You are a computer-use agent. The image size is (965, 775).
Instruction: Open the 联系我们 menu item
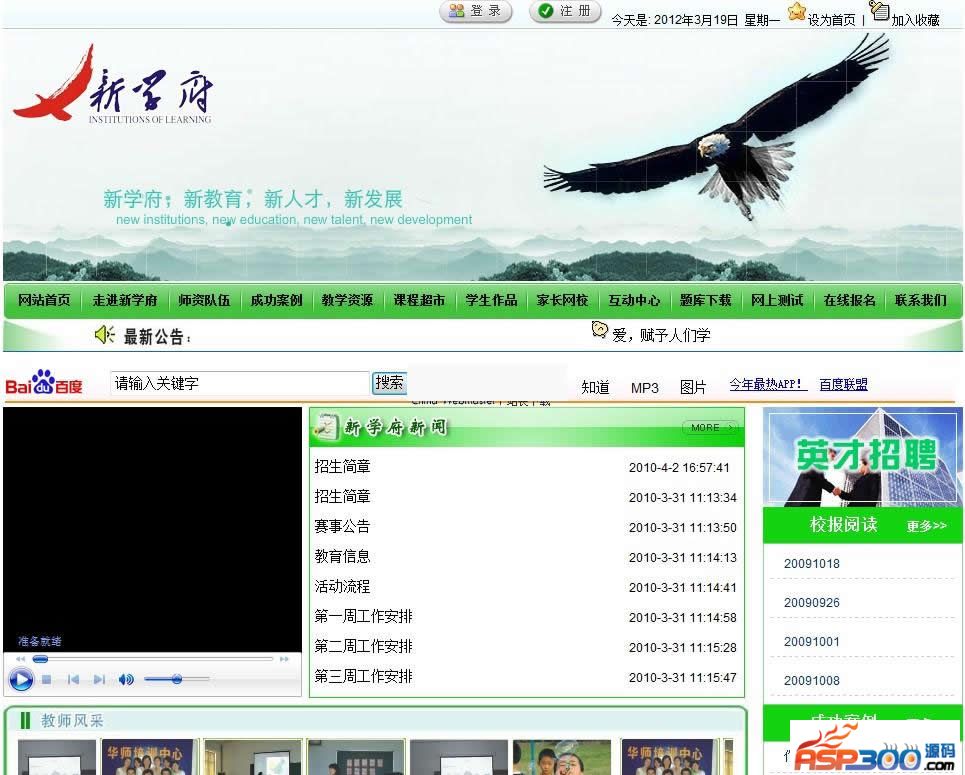pyautogui.click(x=921, y=300)
